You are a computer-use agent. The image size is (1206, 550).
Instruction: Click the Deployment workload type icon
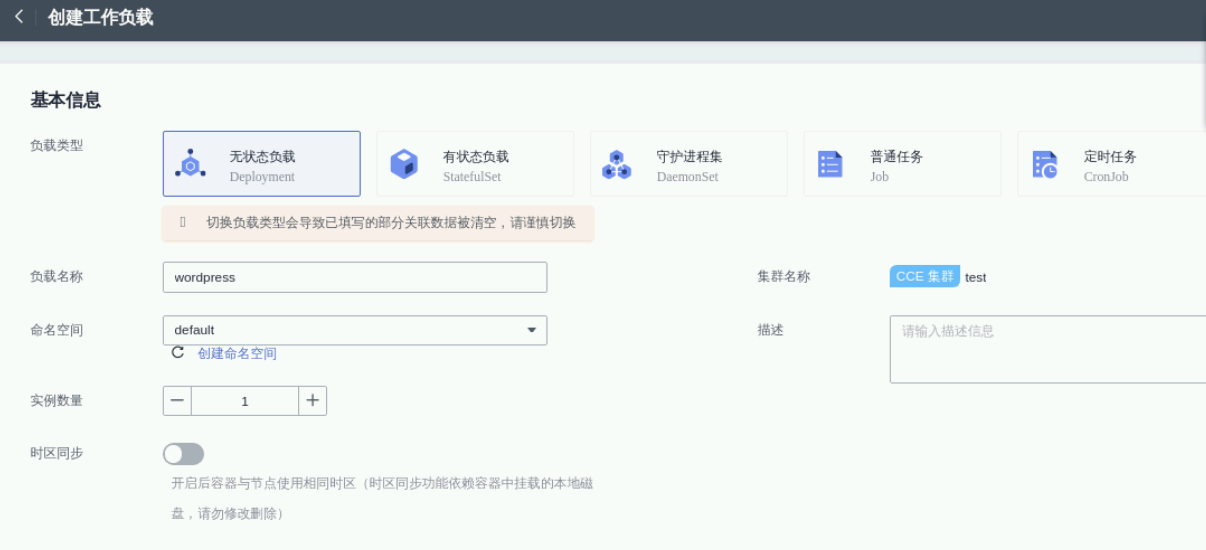(x=190, y=164)
